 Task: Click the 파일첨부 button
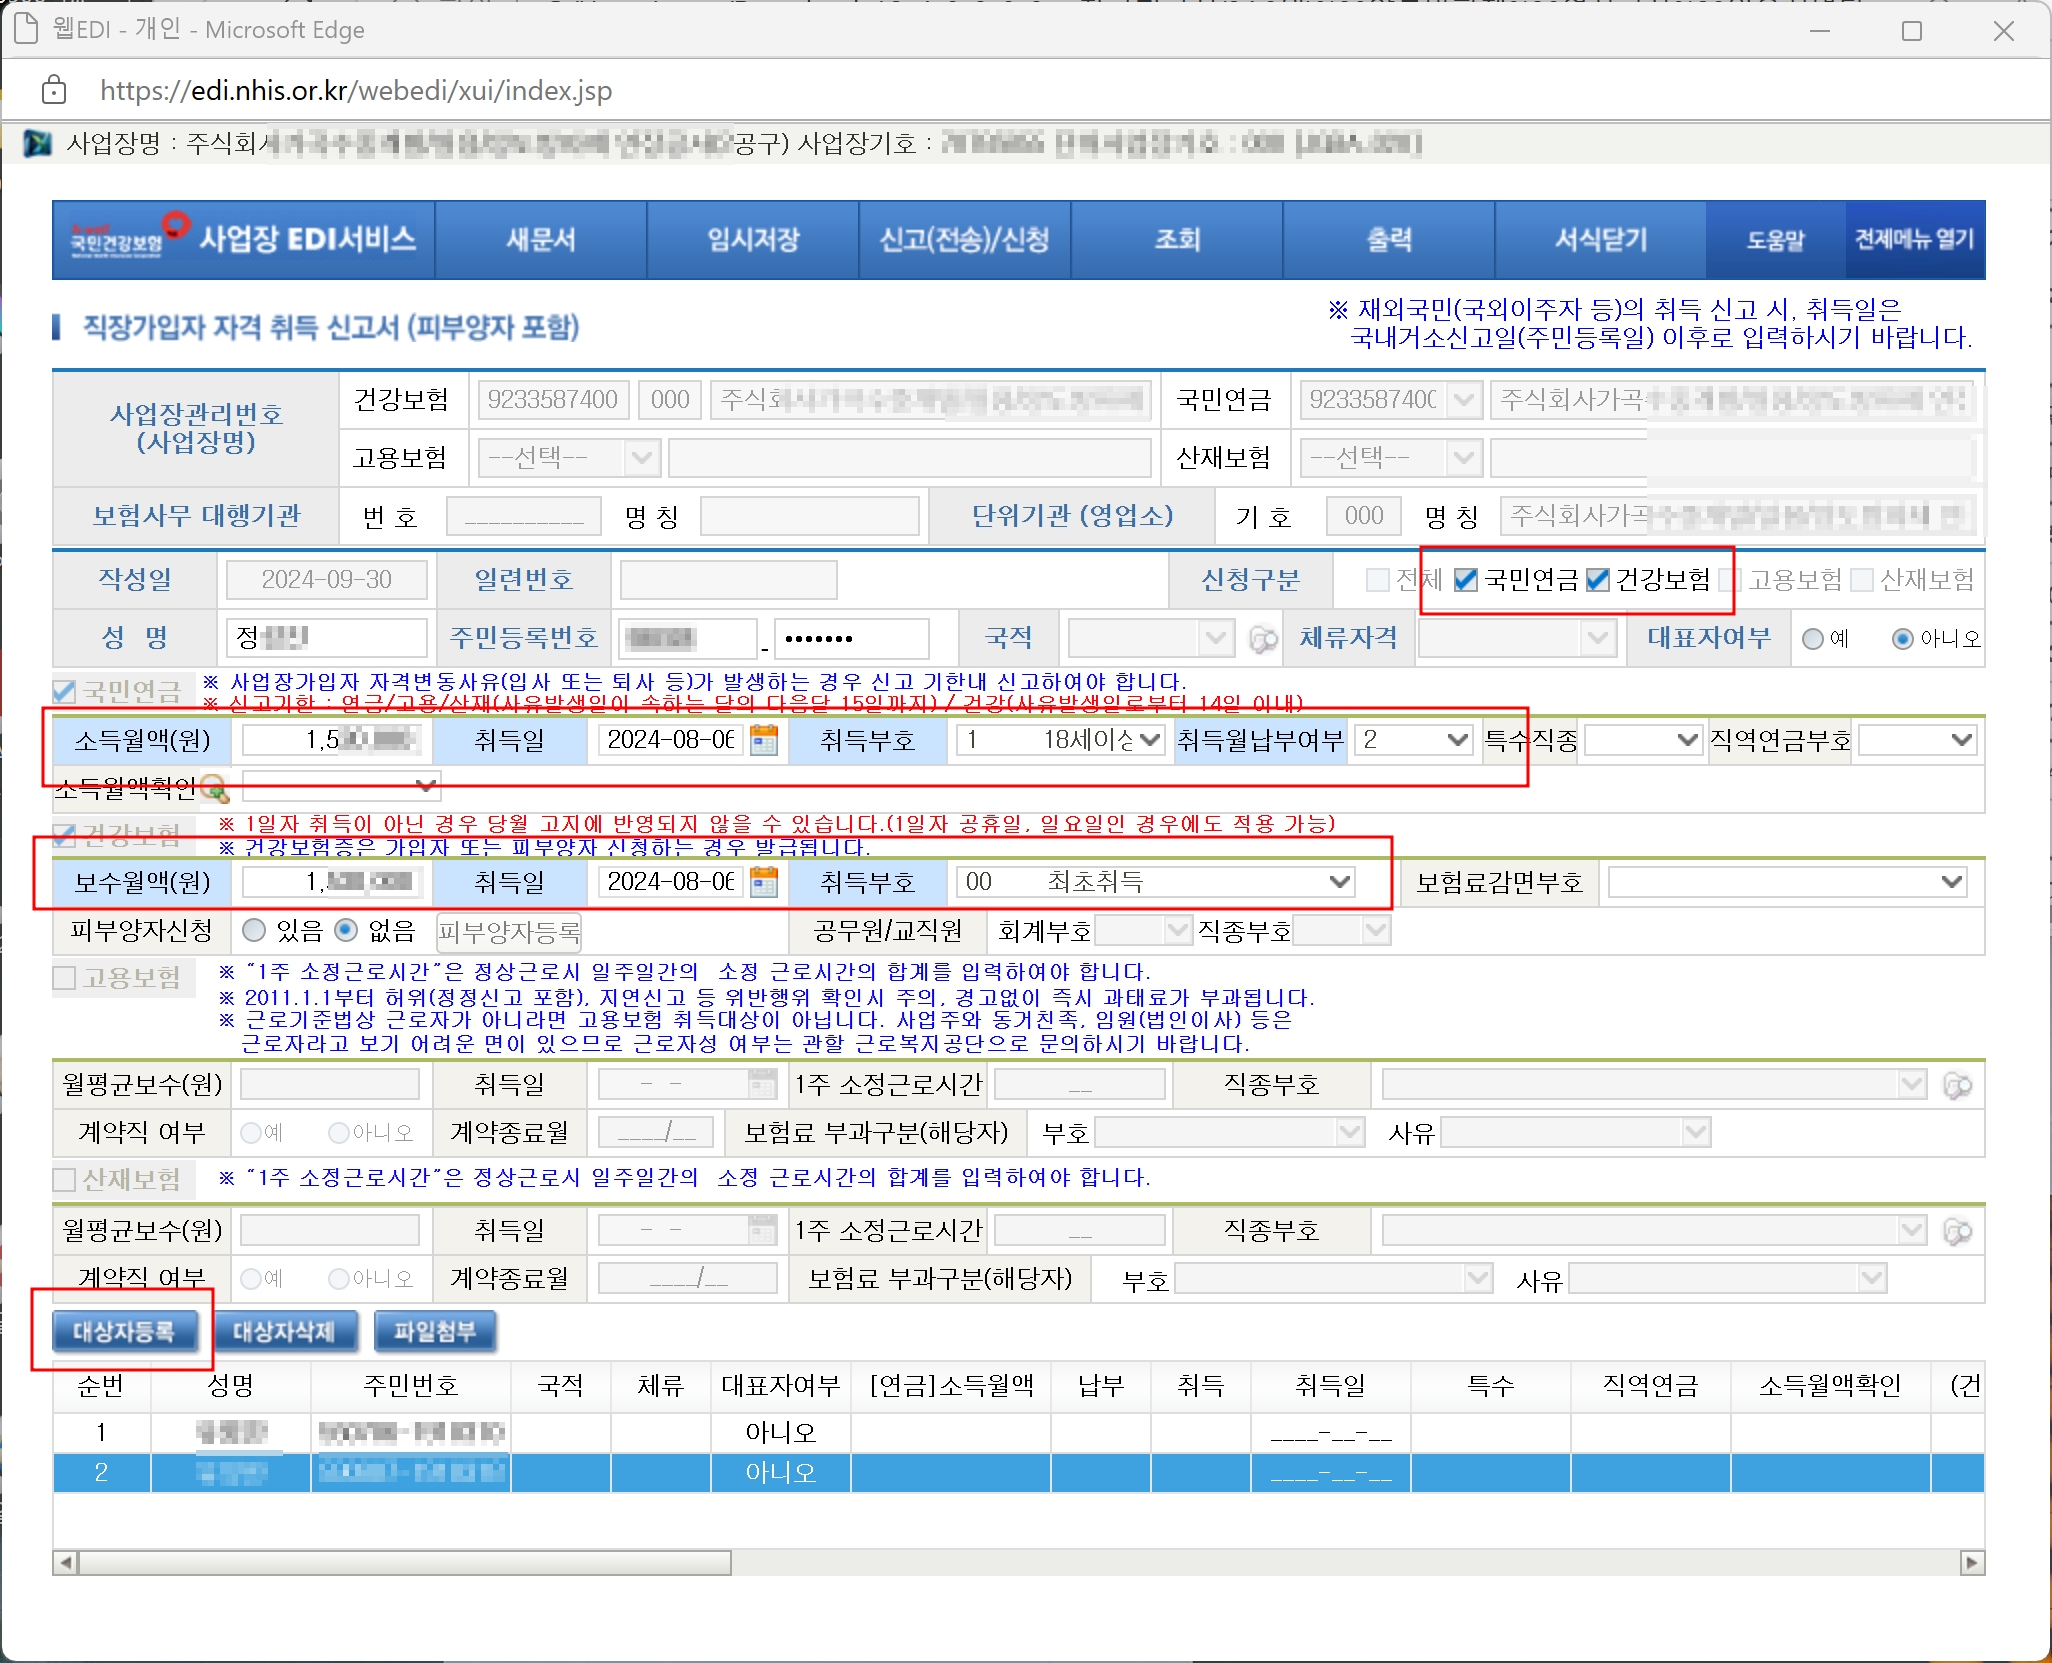434,1332
